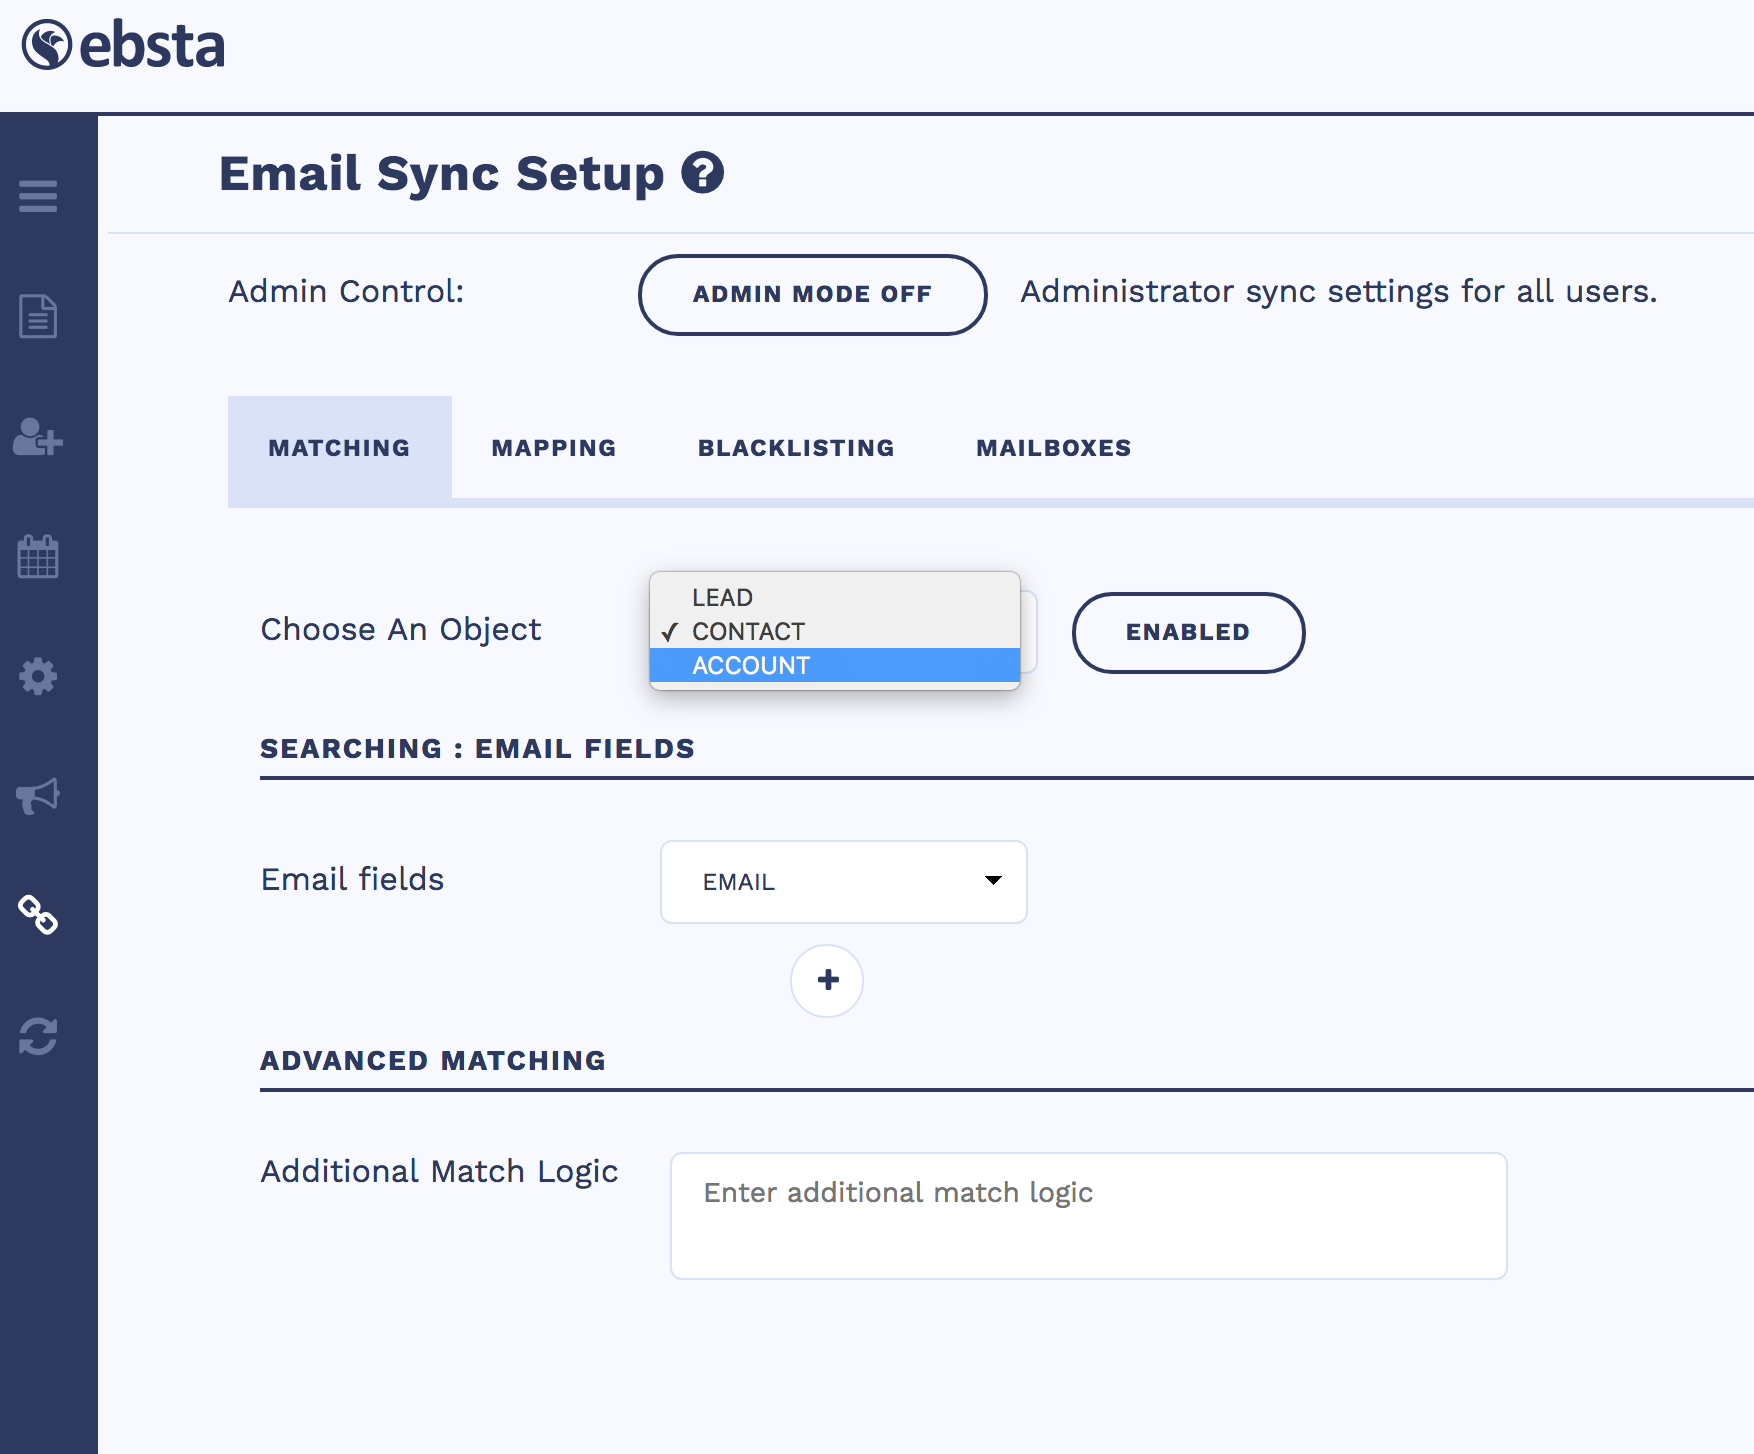Image resolution: width=1754 pixels, height=1454 pixels.
Task: Click the chain link icon in sidebar
Action: (x=38, y=915)
